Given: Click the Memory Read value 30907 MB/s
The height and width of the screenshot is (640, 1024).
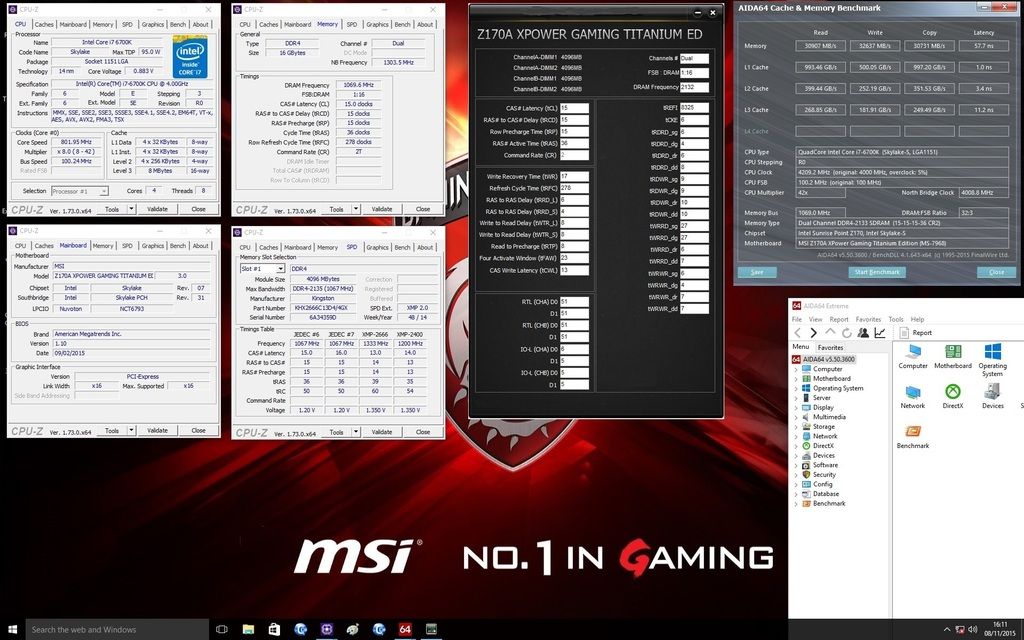Looking at the screenshot, I should (820, 46).
